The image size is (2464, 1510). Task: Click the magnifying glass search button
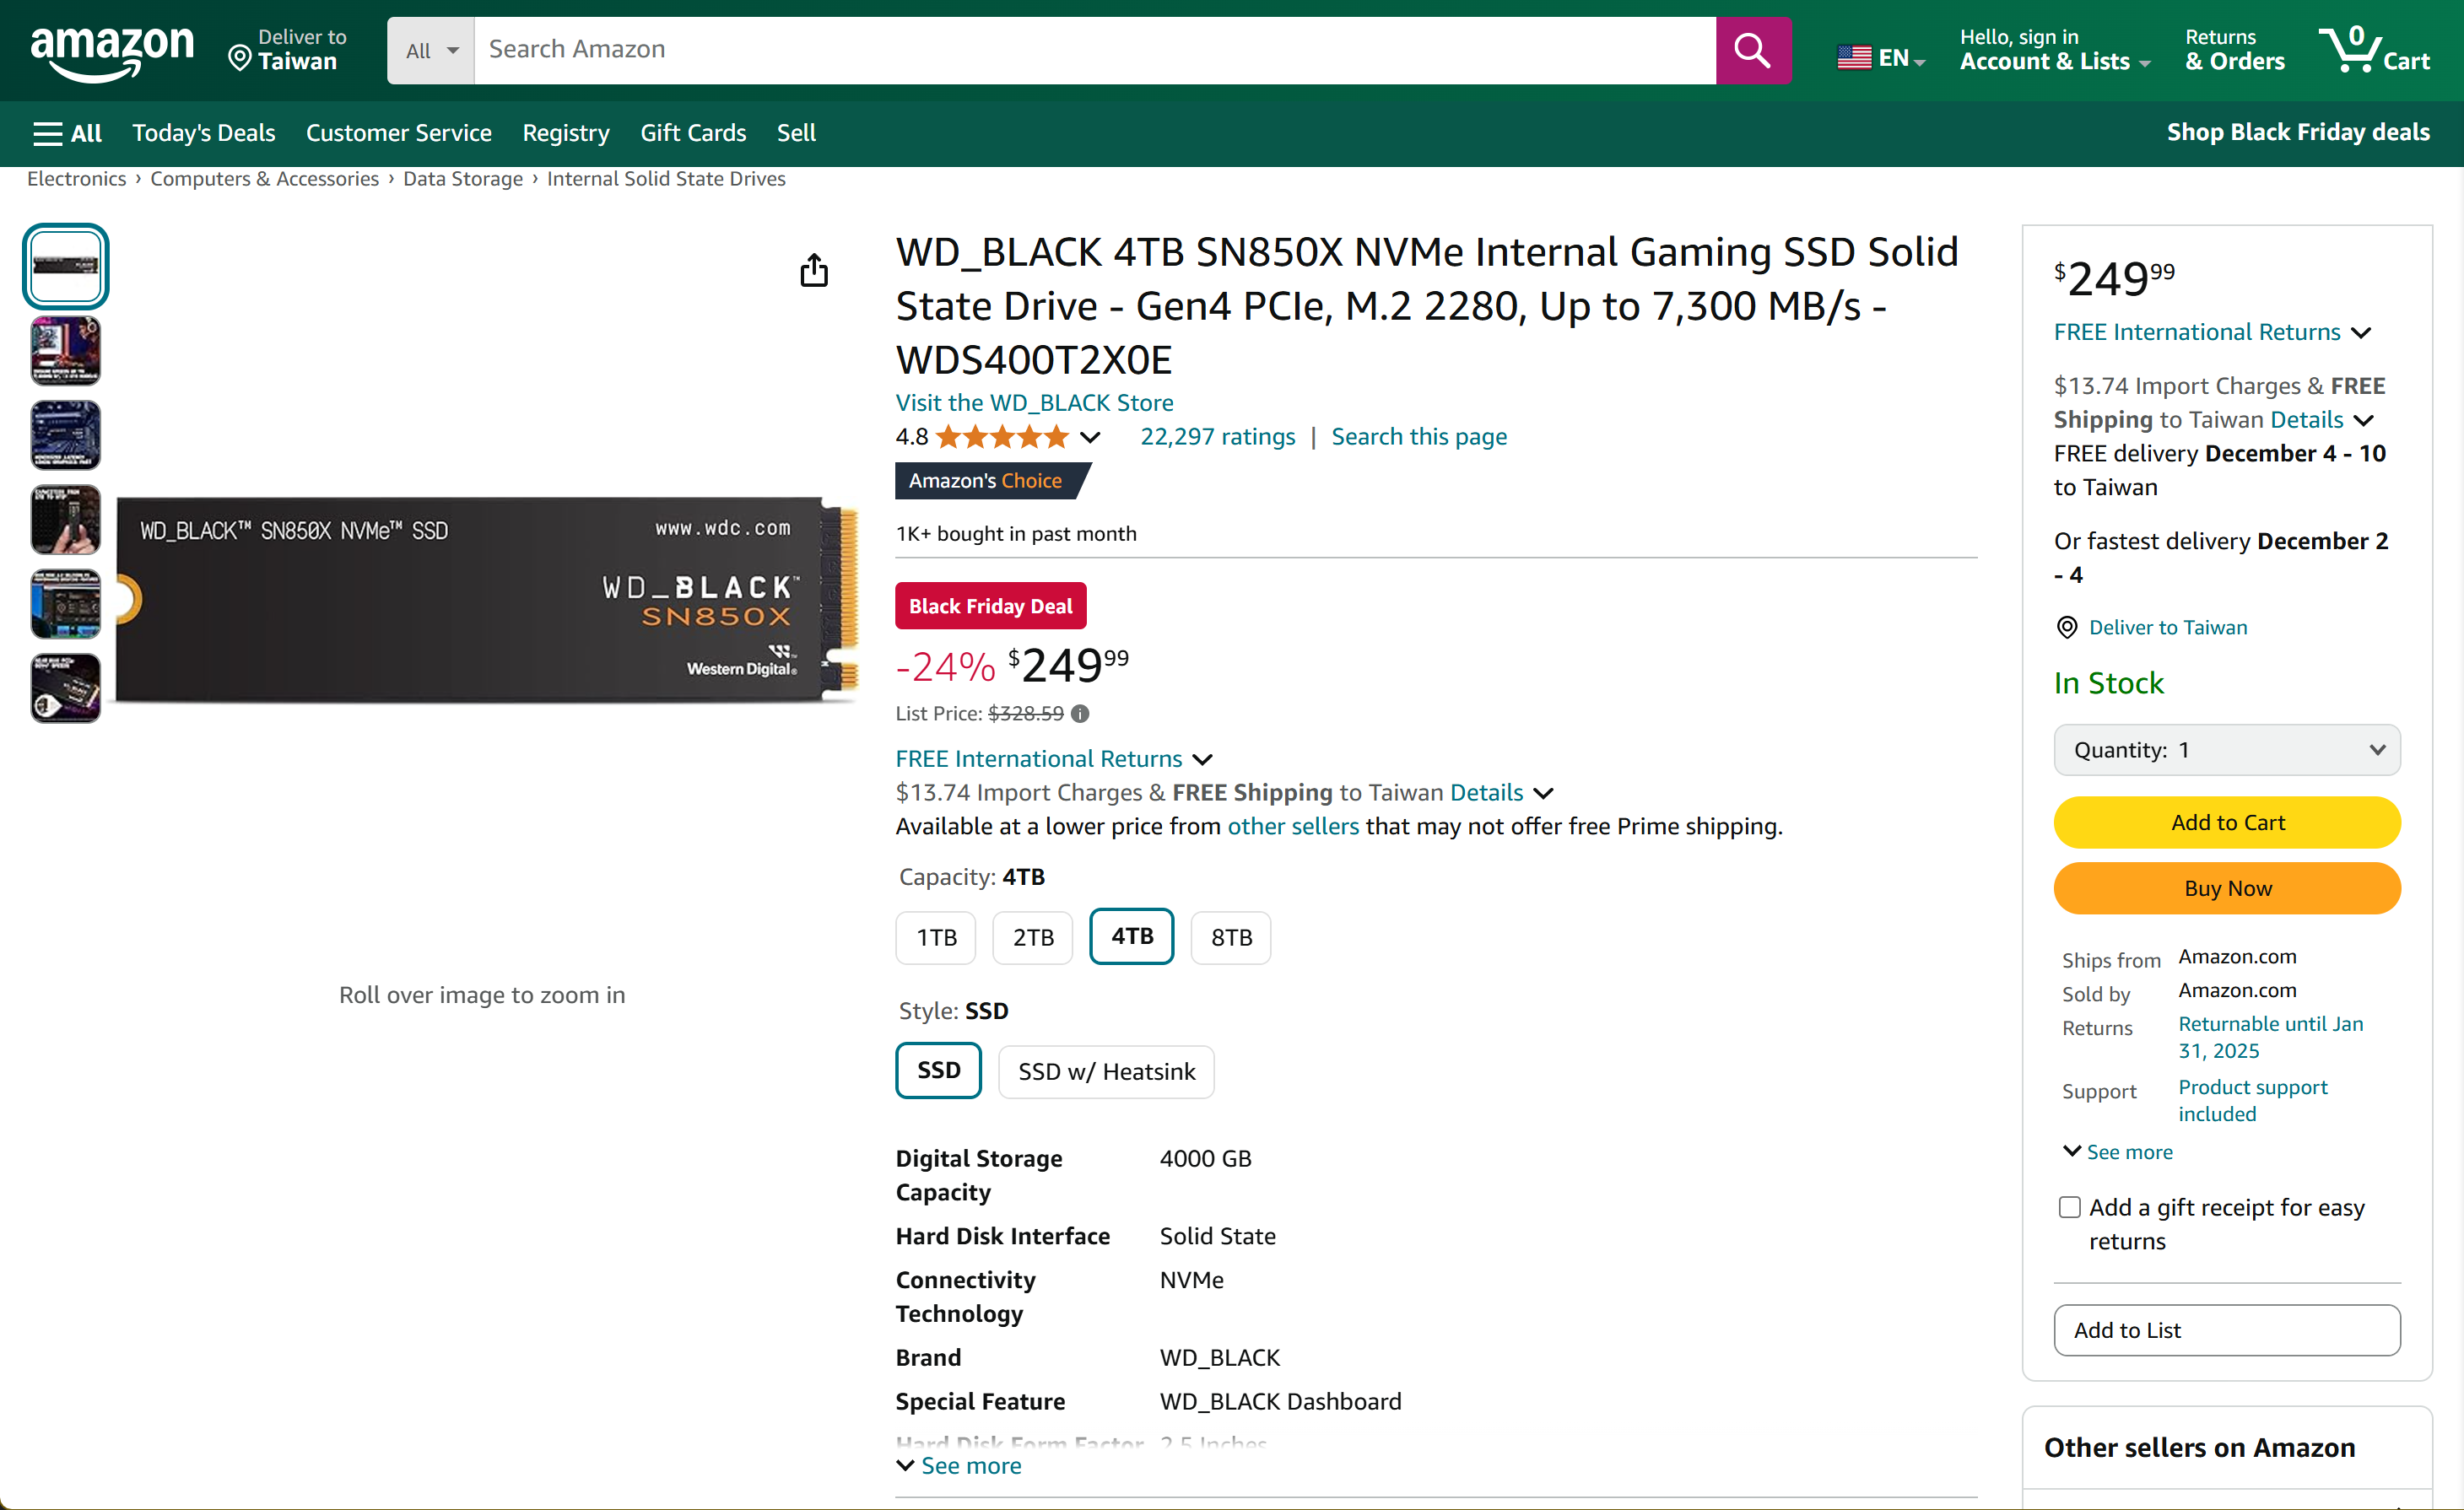(1752, 50)
